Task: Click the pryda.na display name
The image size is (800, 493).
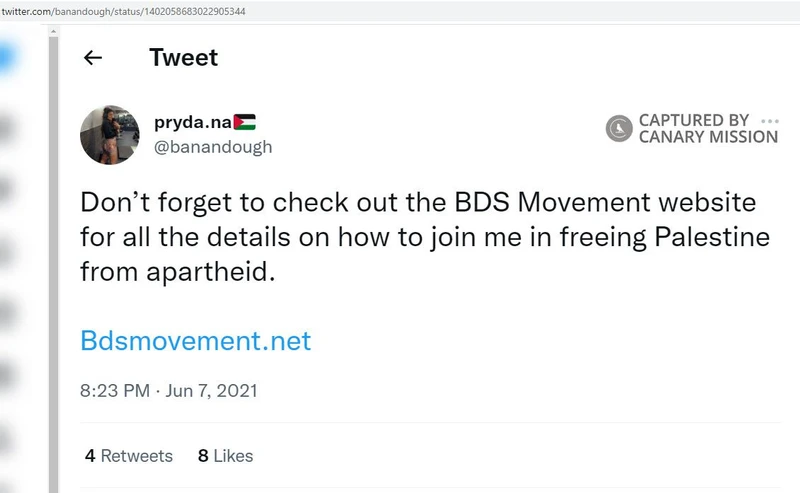Action: [x=192, y=122]
